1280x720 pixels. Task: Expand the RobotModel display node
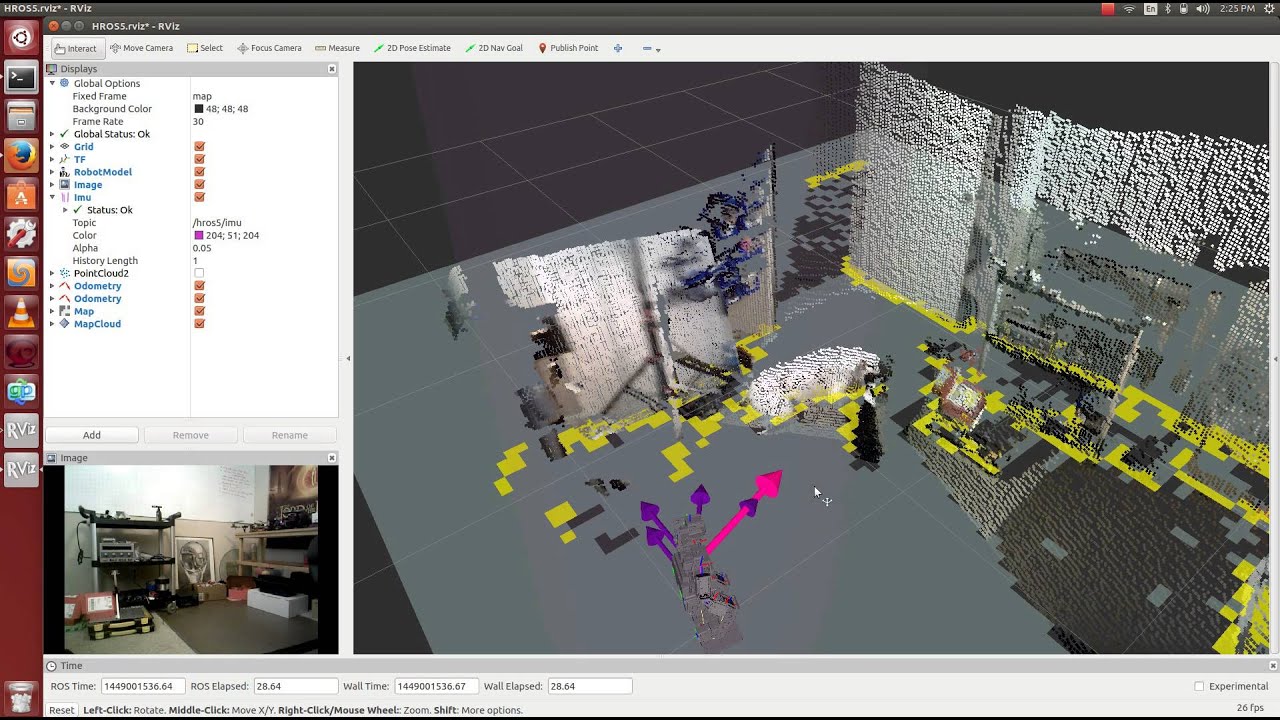pos(52,172)
